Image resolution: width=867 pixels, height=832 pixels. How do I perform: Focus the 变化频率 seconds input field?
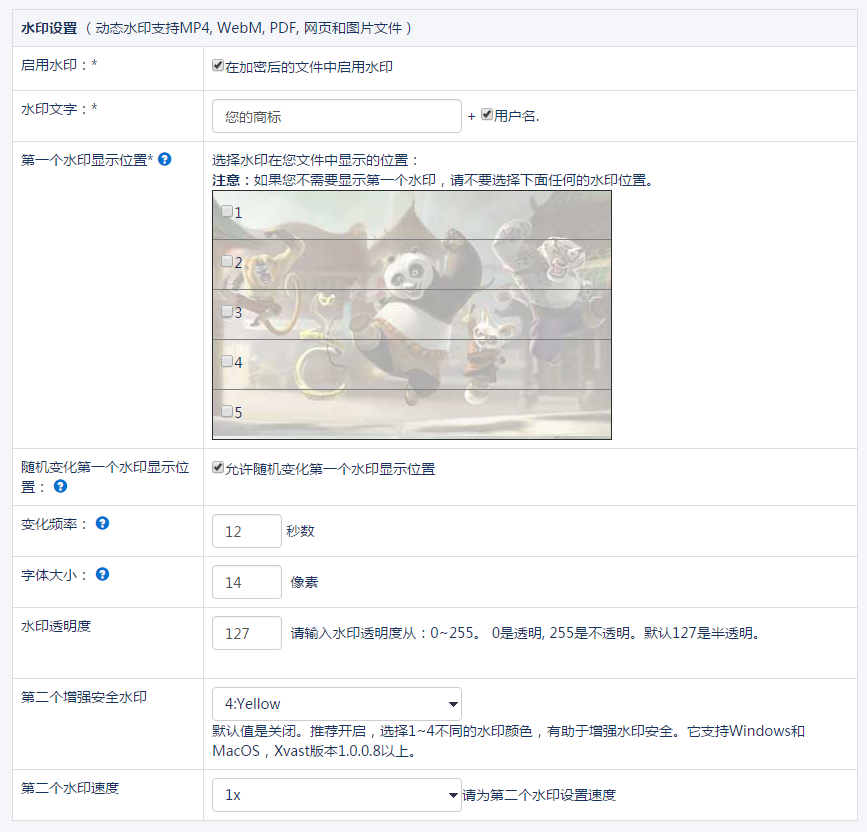coord(247,531)
